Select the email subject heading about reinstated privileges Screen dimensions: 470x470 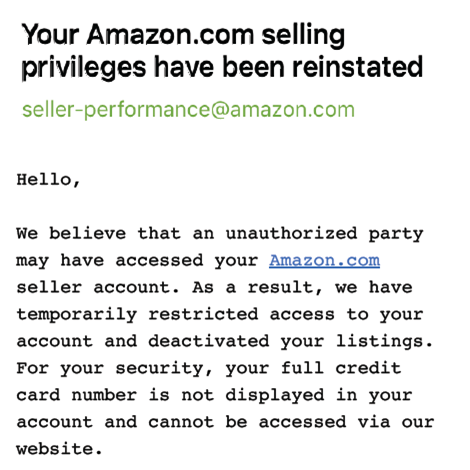coord(222,51)
